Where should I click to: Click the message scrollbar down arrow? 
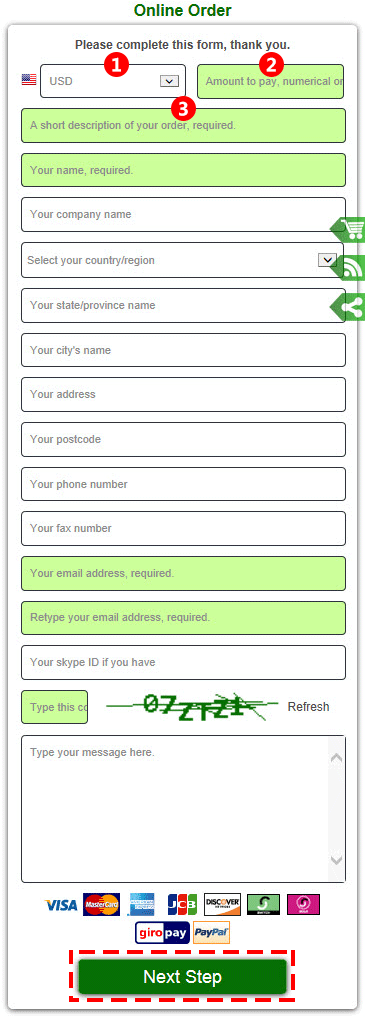(336, 860)
